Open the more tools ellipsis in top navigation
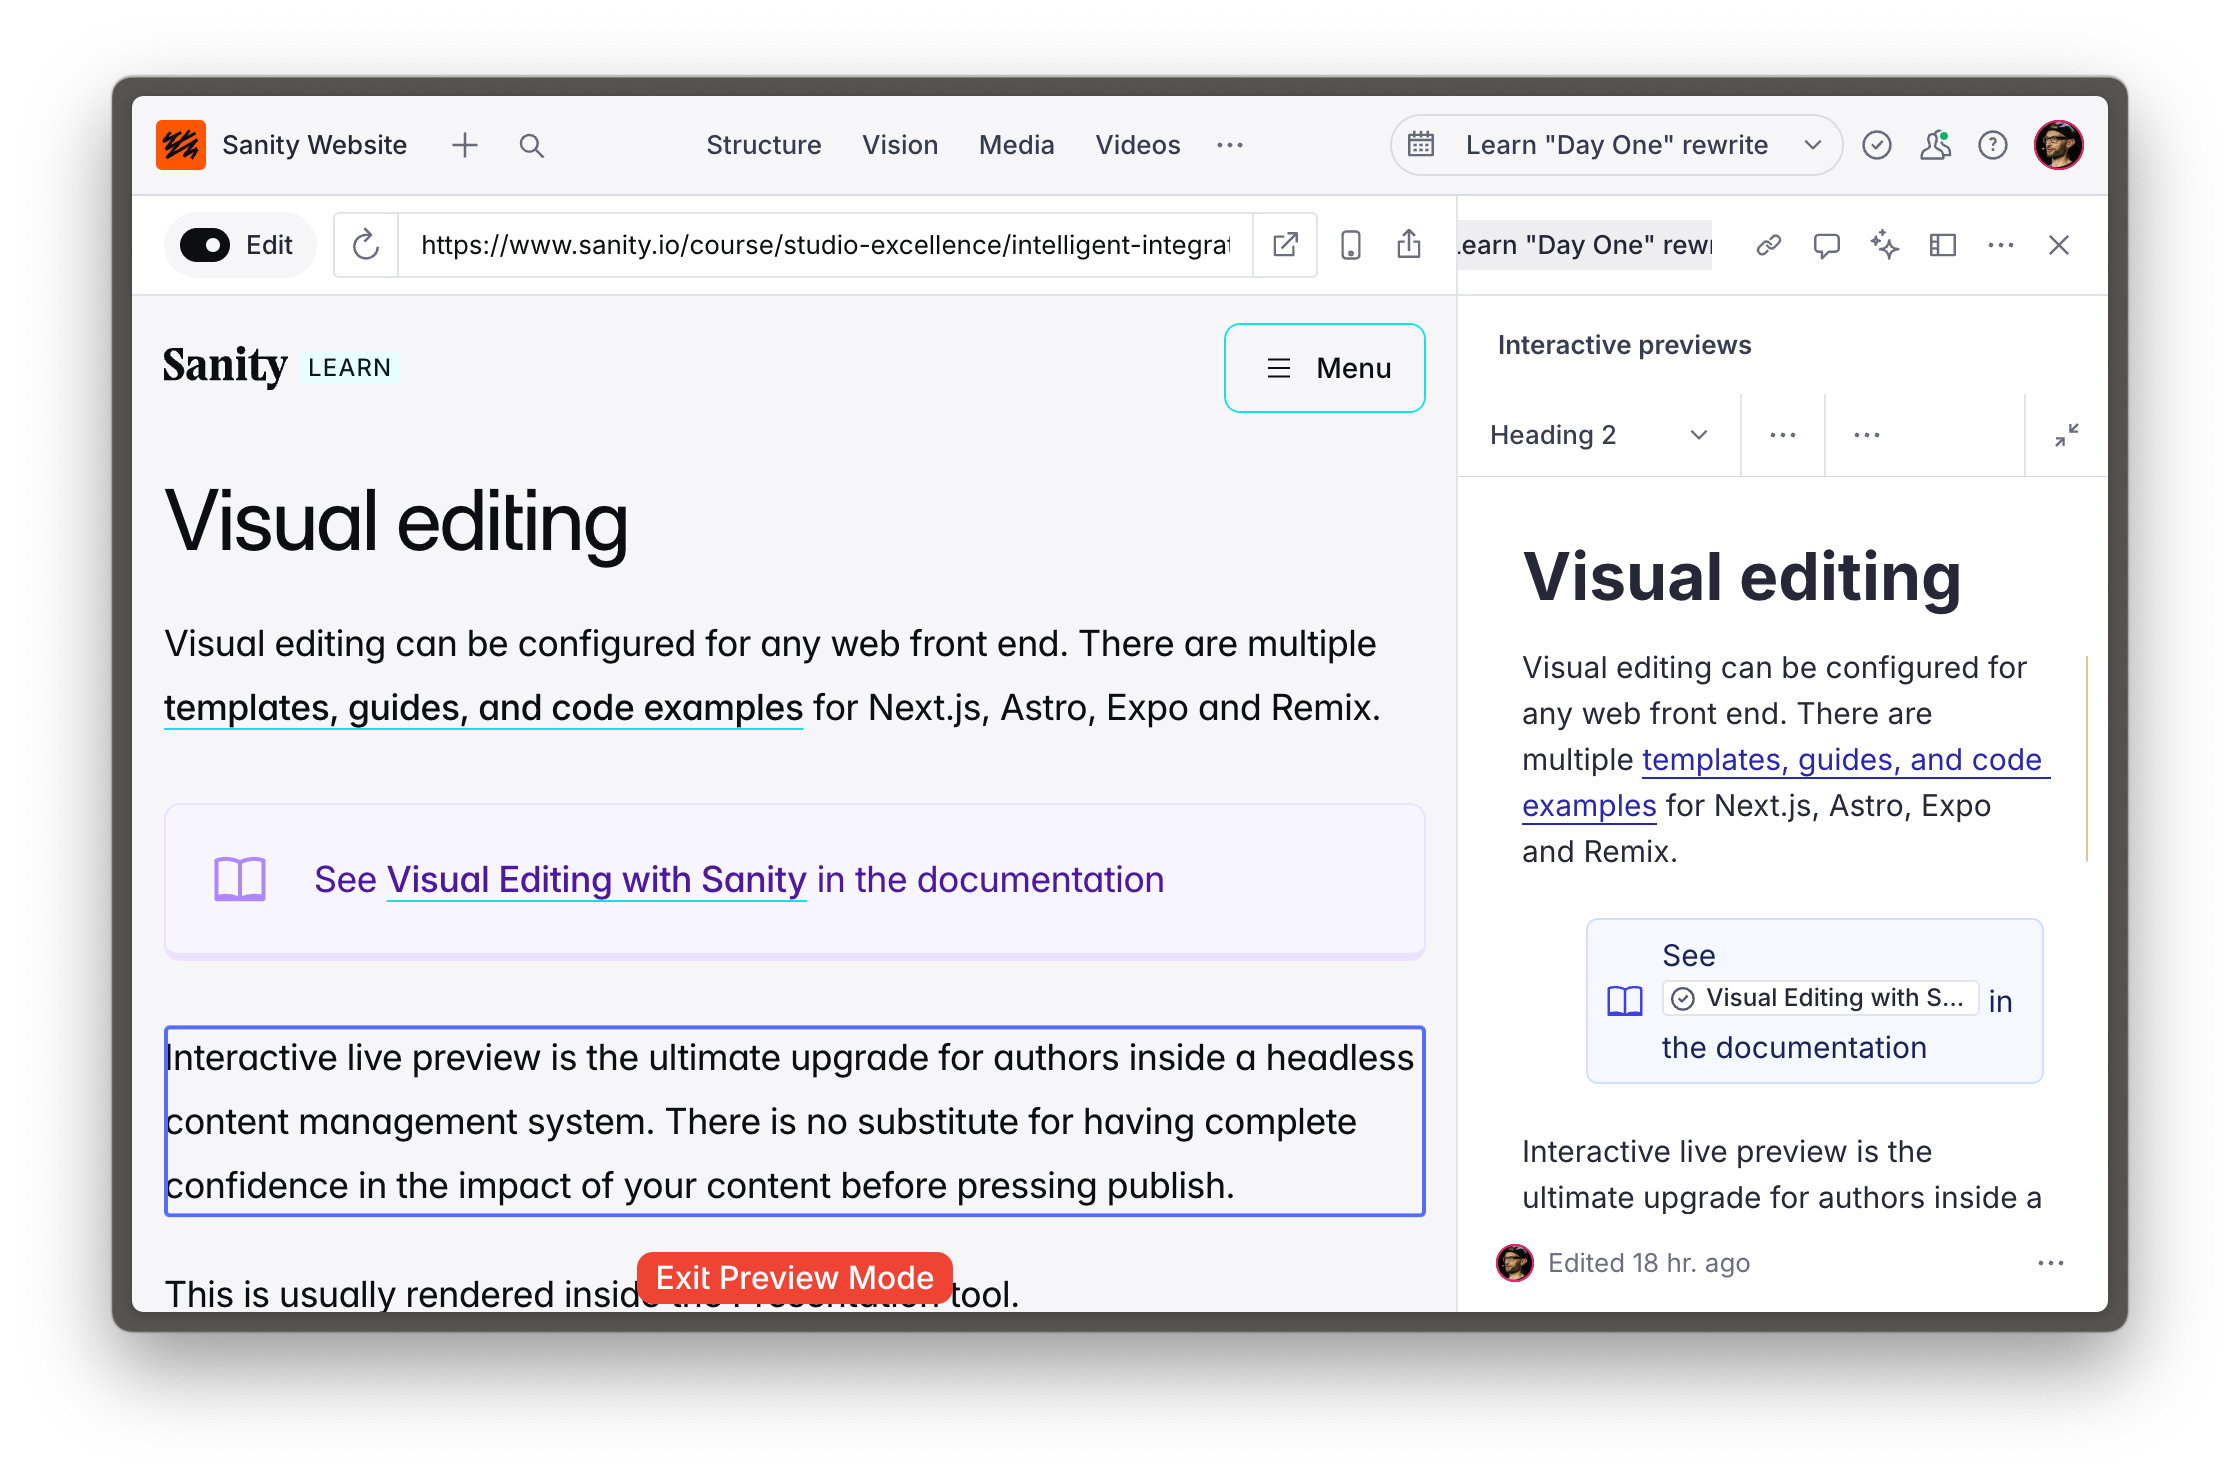The width and height of the screenshot is (2240, 1480). tap(1230, 146)
